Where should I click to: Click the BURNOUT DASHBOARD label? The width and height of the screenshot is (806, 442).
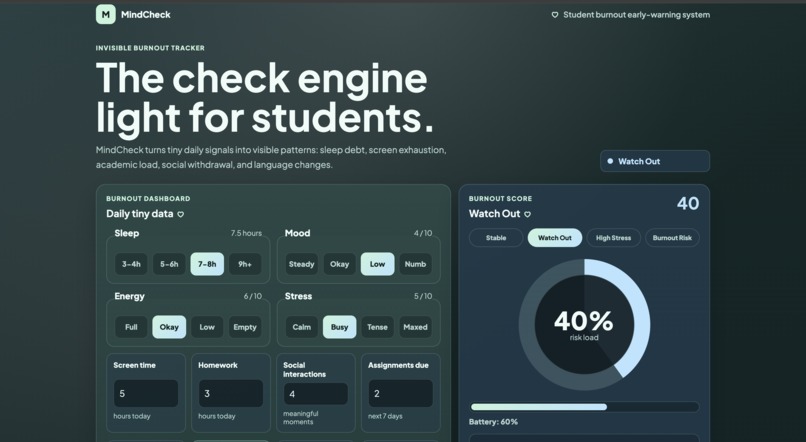coord(148,198)
